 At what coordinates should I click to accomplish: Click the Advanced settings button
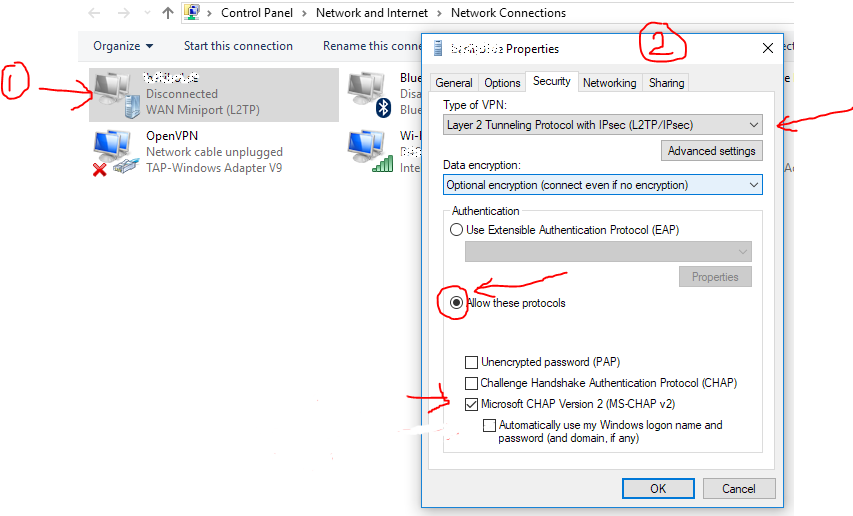[x=711, y=151]
